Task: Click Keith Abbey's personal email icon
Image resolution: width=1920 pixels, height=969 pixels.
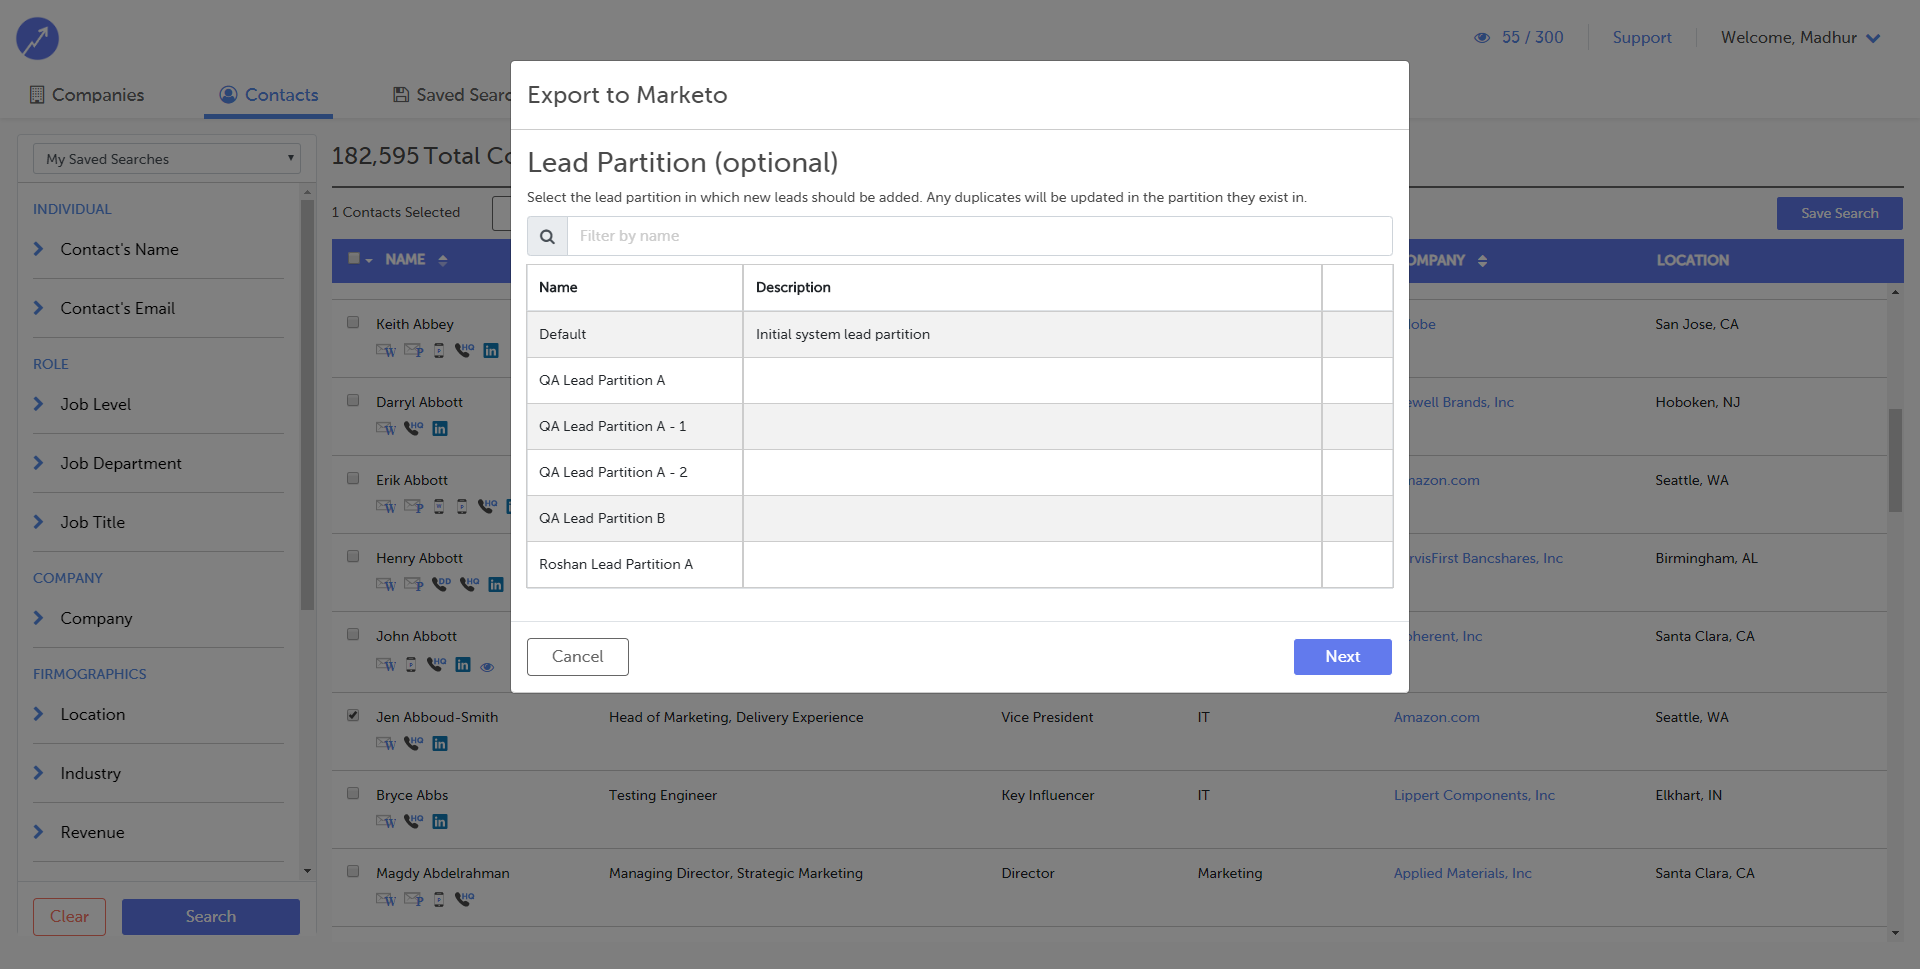Action: click(x=414, y=351)
